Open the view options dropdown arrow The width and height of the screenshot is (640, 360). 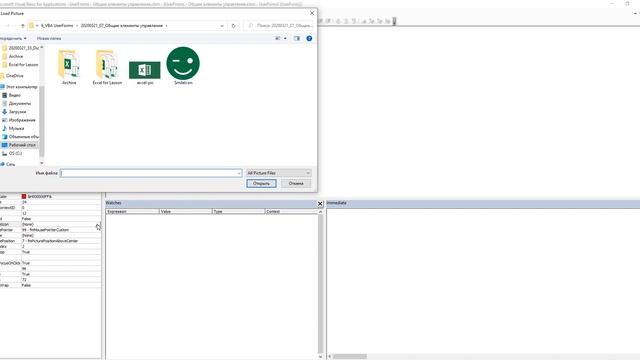[285, 38]
